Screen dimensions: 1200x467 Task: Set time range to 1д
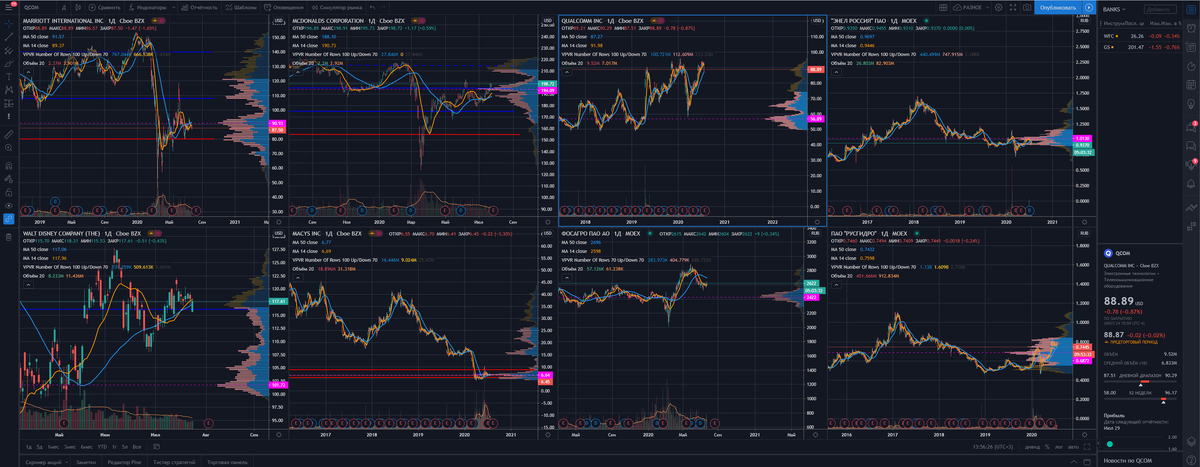(x=29, y=447)
